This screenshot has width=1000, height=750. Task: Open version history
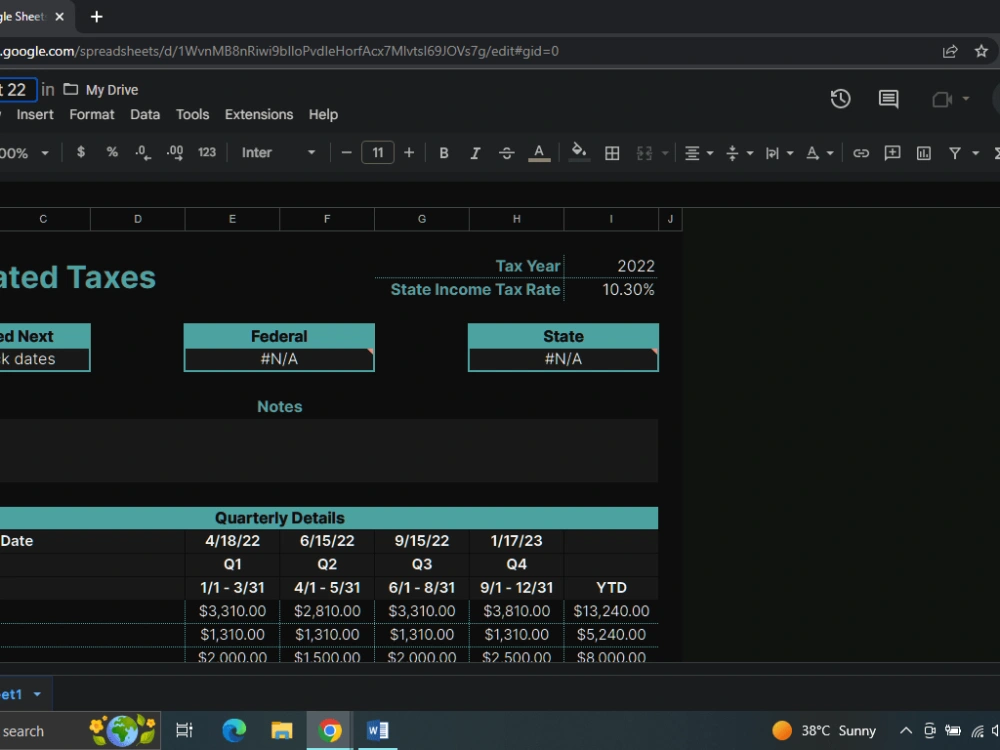pyautogui.click(x=840, y=99)
